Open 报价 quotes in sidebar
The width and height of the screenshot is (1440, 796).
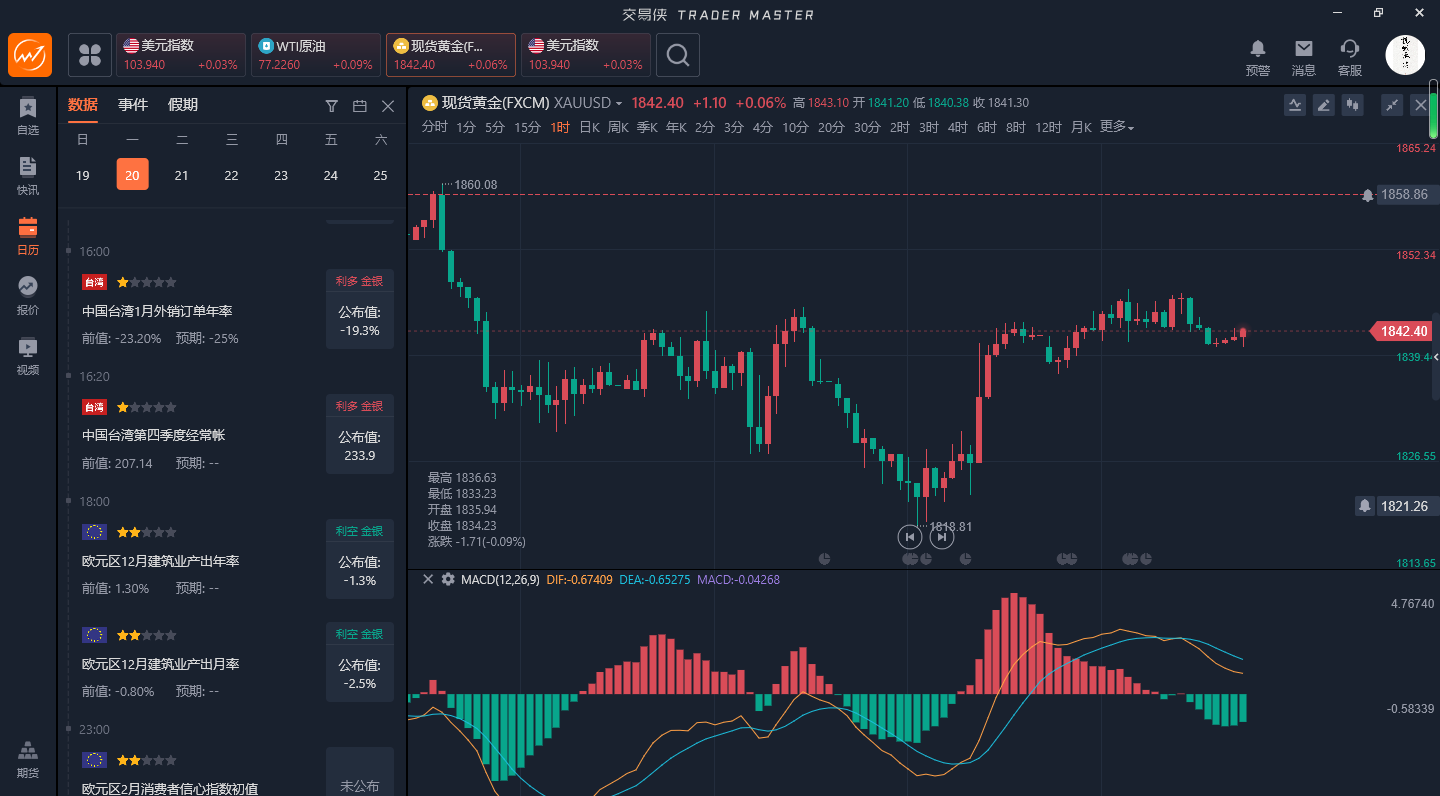pyautogui.click(x=28, y=297)
